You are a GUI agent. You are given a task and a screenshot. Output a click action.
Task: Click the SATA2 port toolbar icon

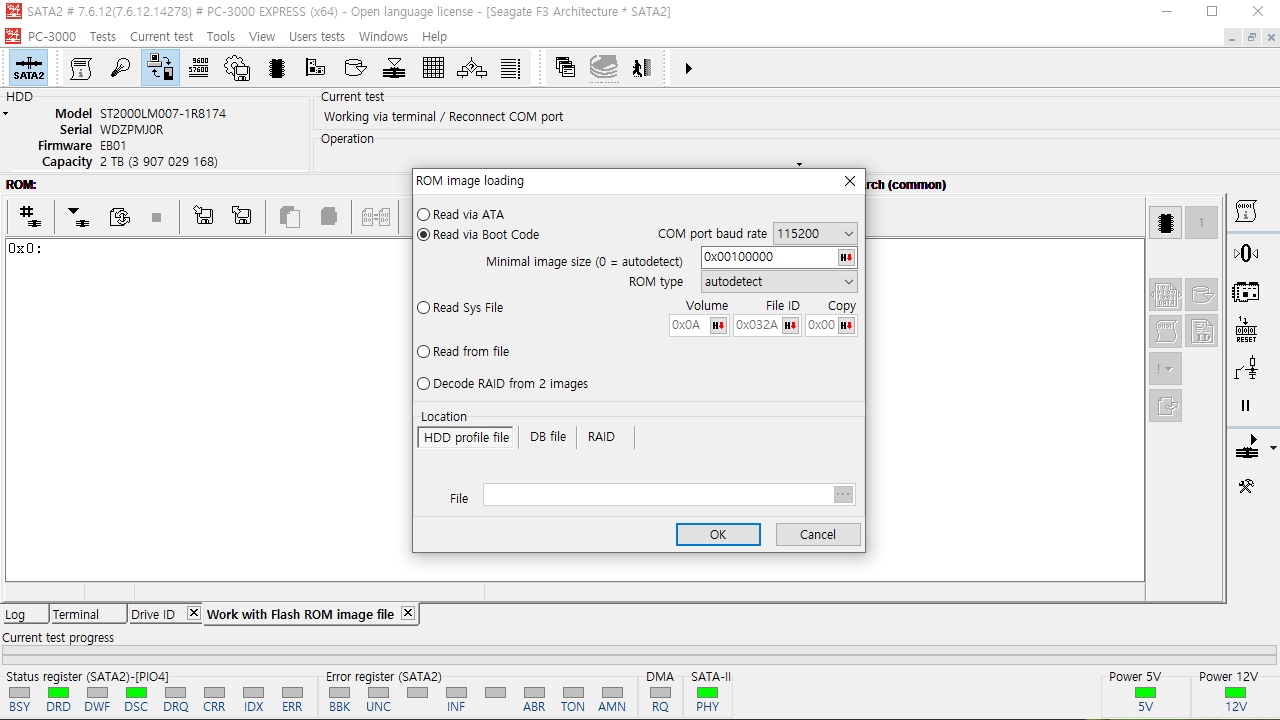click(29, 68)
